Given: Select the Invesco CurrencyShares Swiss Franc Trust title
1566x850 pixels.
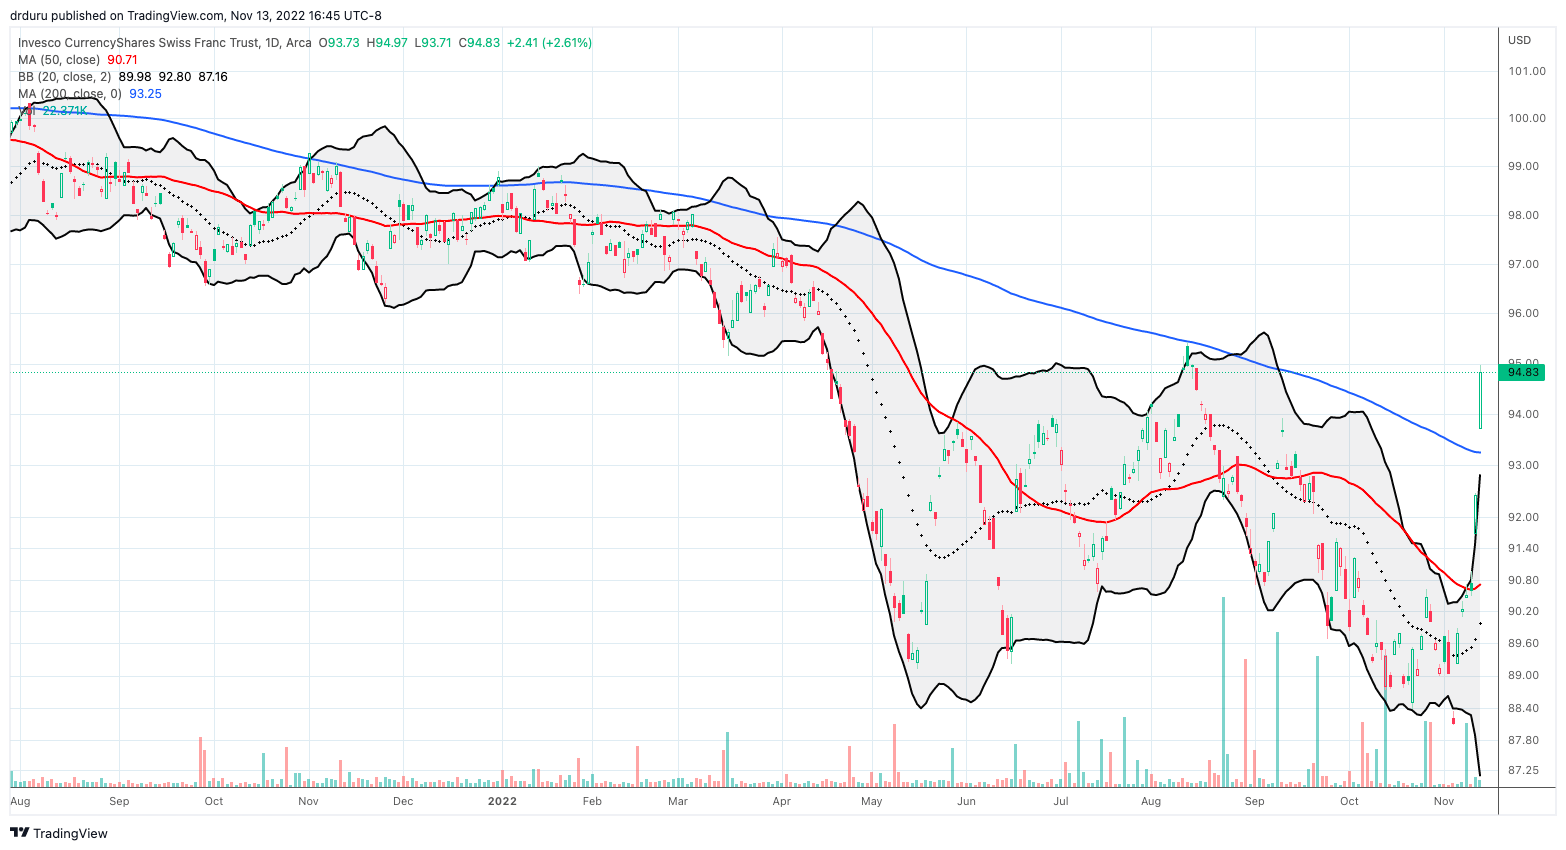Looking at the screenshot, I should coord(138,43).
